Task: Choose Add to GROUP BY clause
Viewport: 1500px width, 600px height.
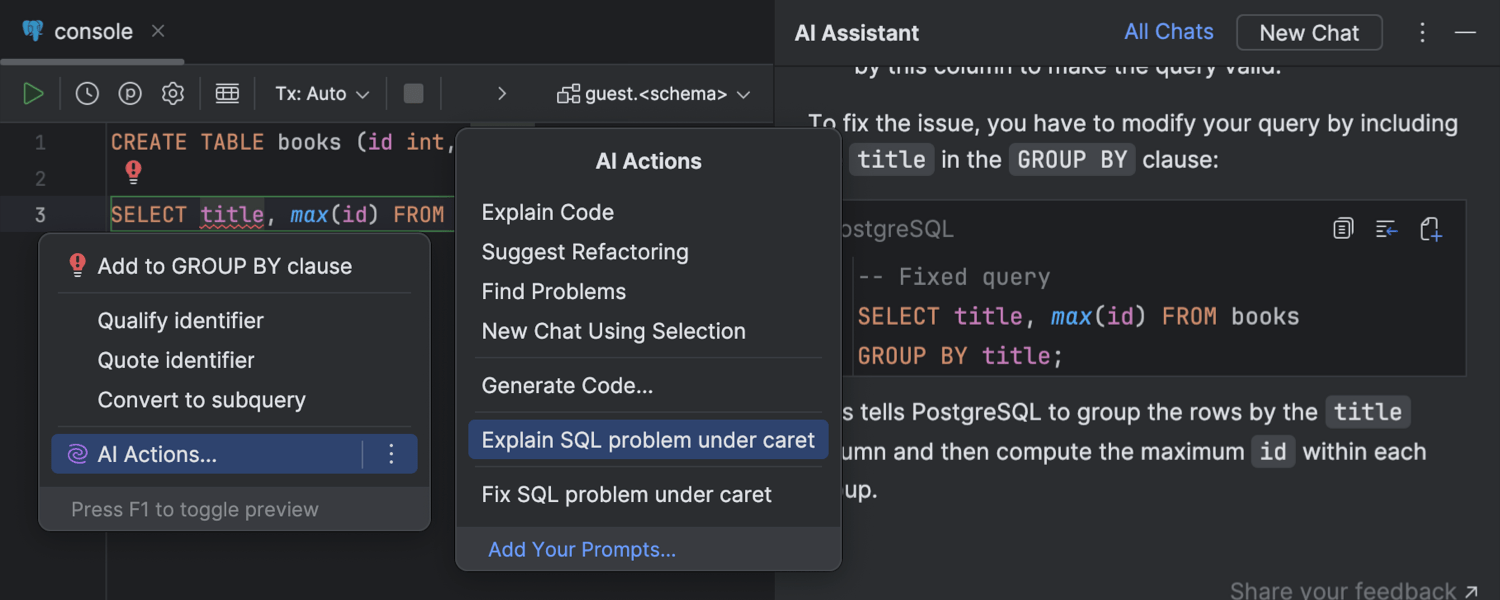Action: pyautogui.click(x=224, y=266)
